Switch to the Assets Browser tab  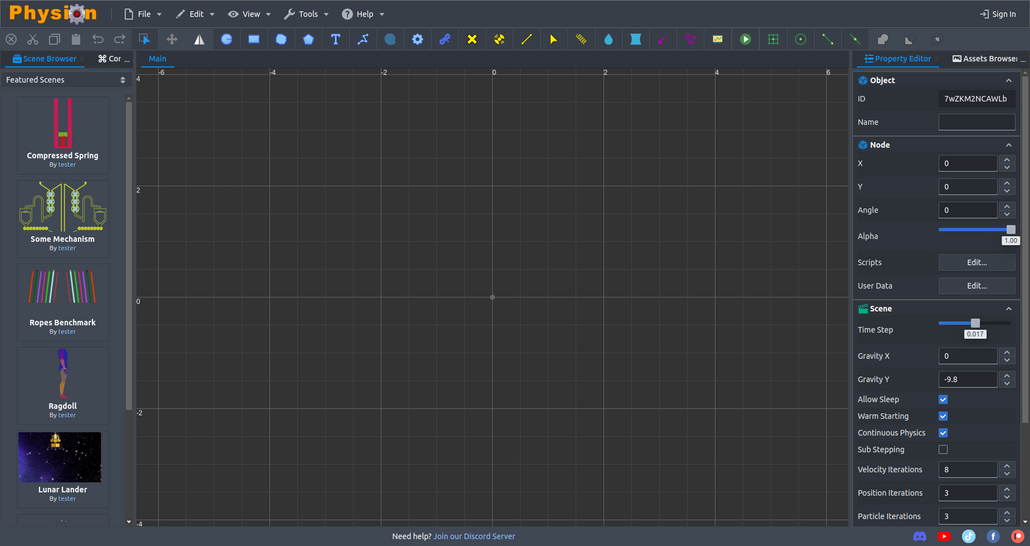(990, 59)
